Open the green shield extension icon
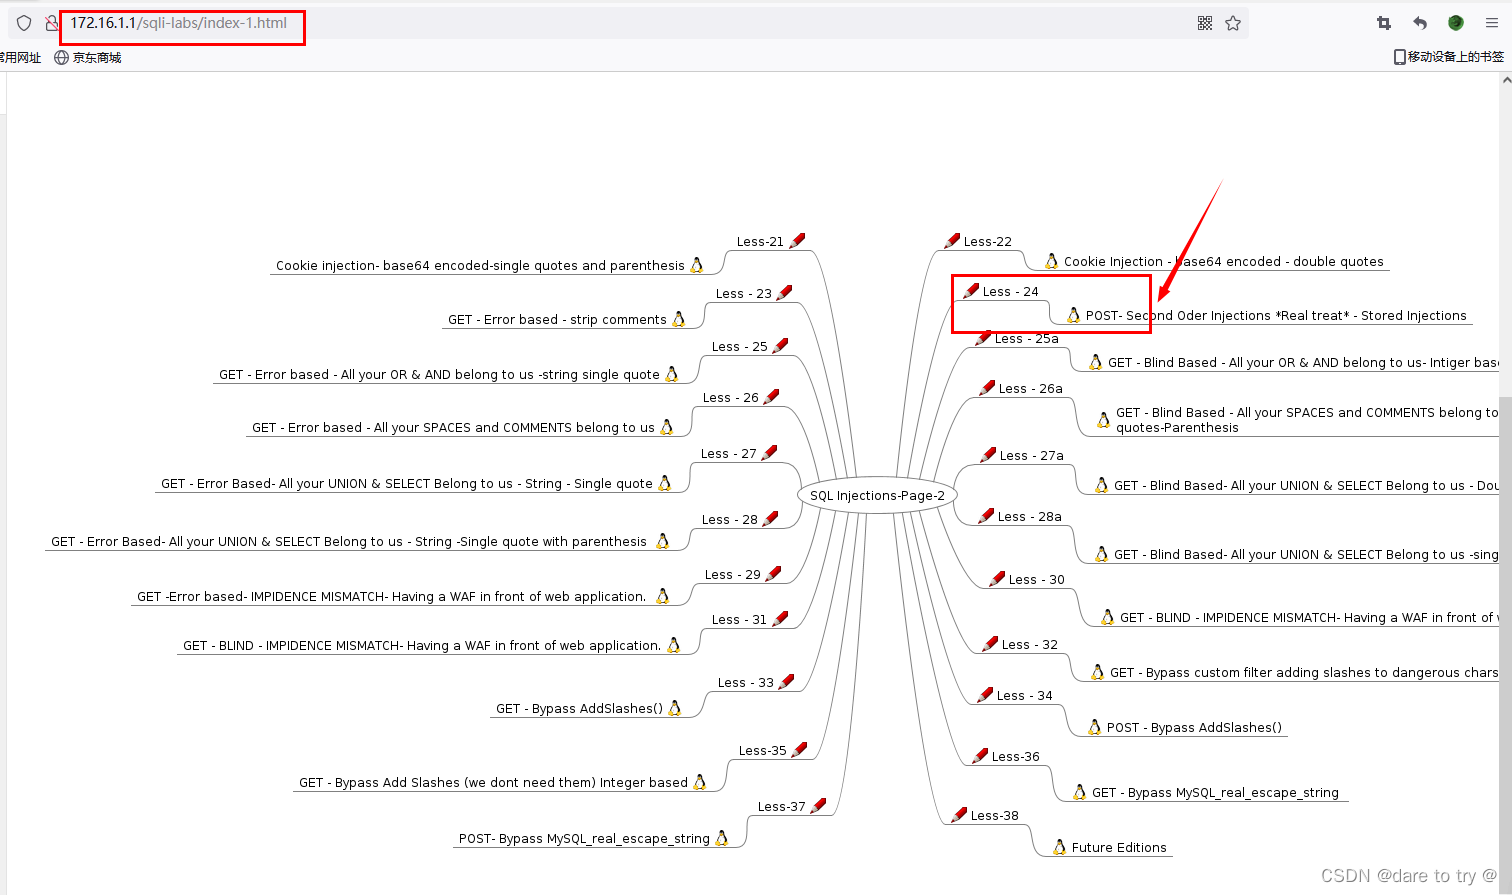Image resolution: width=1512 pixels, height=895 pixels. coord(1456,23)
